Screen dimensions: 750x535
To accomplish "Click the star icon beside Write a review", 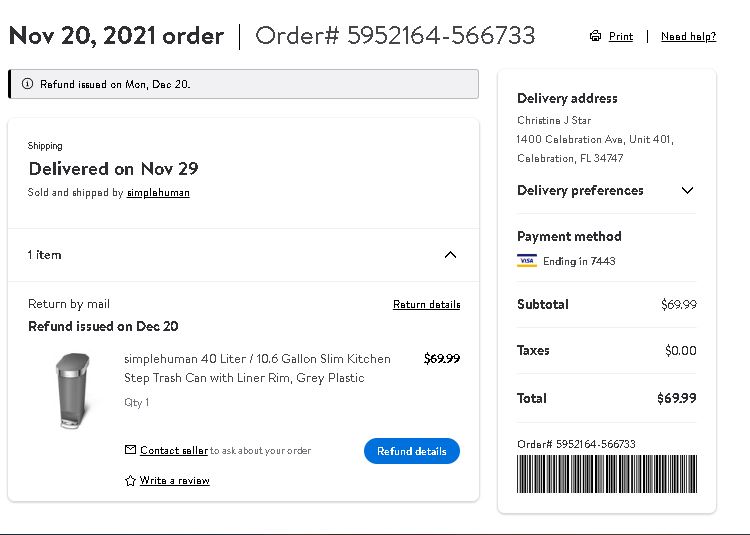I will tap(130, 480).
